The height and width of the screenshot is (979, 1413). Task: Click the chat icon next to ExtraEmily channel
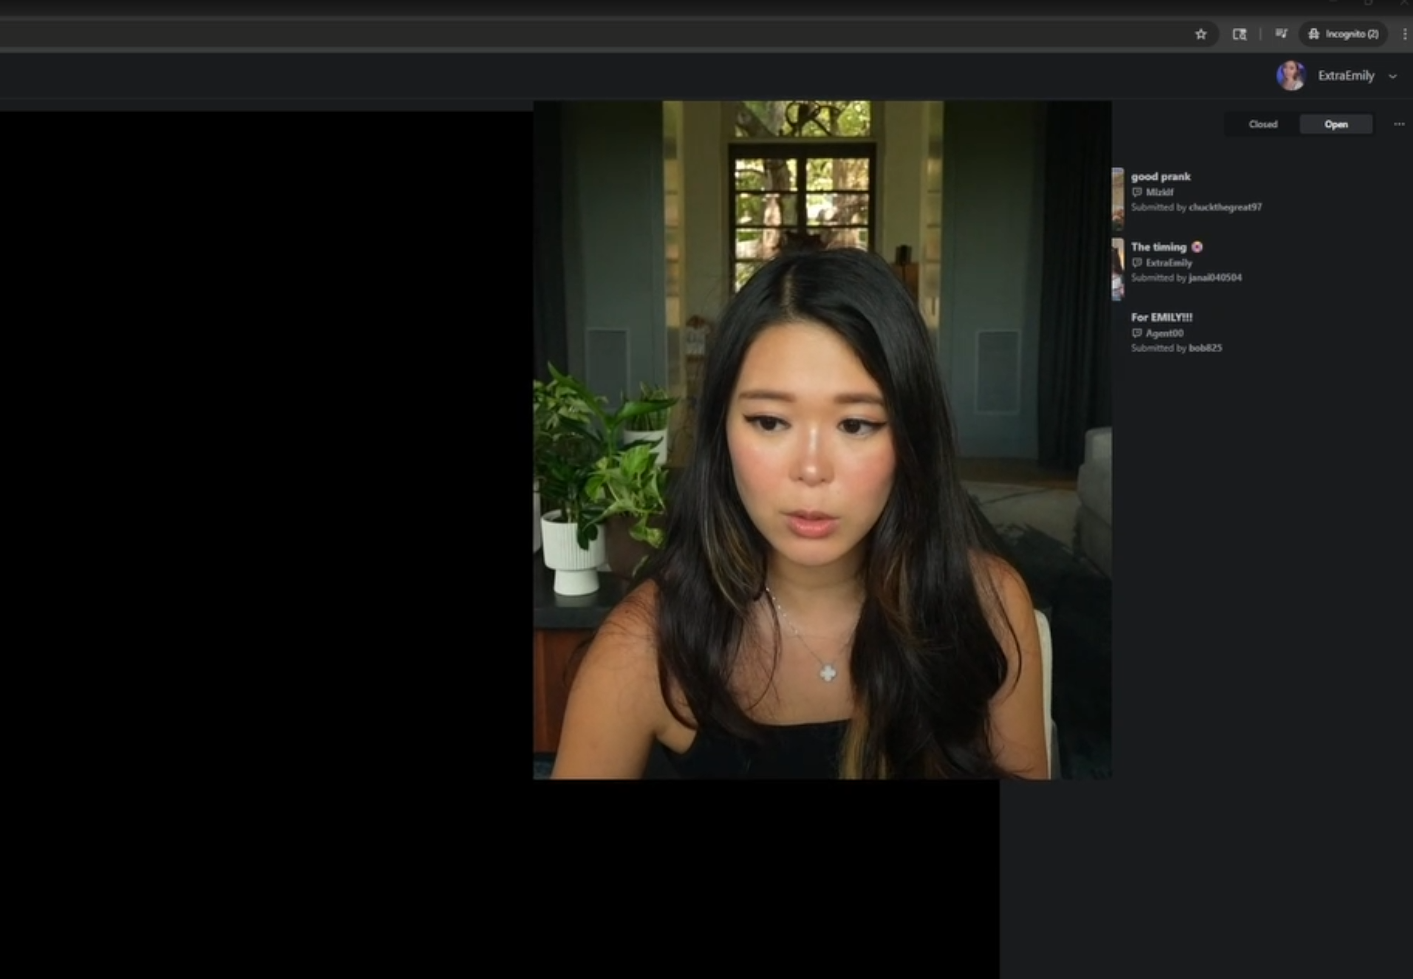pos(1137,262)
